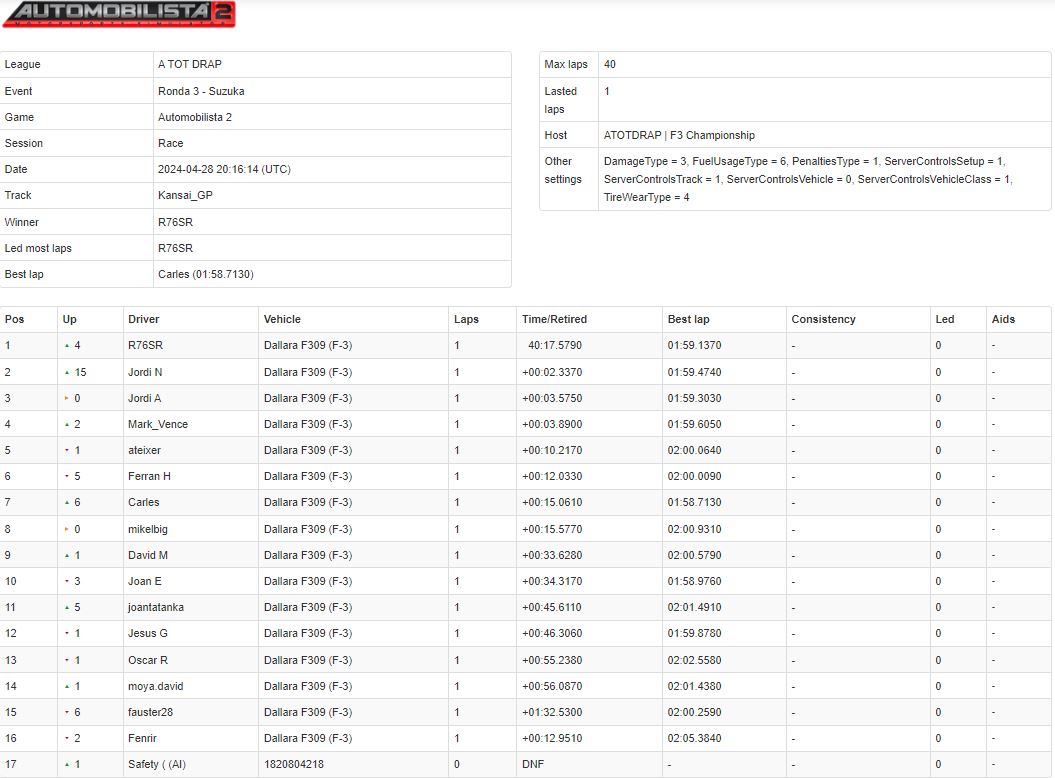Select driver name Jordi N
The image size is (1055, 778).
point(145,372)
